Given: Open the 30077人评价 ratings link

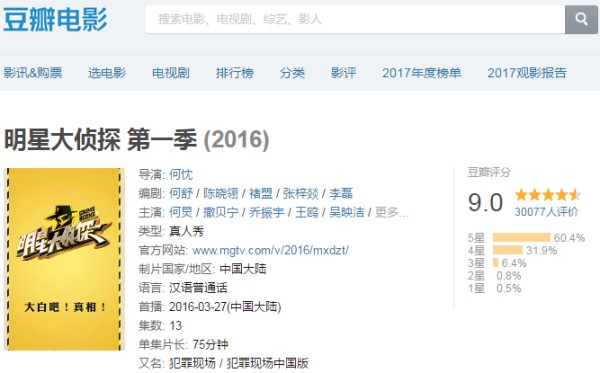Looking at the screenshot, I should (x=546, y=212).
